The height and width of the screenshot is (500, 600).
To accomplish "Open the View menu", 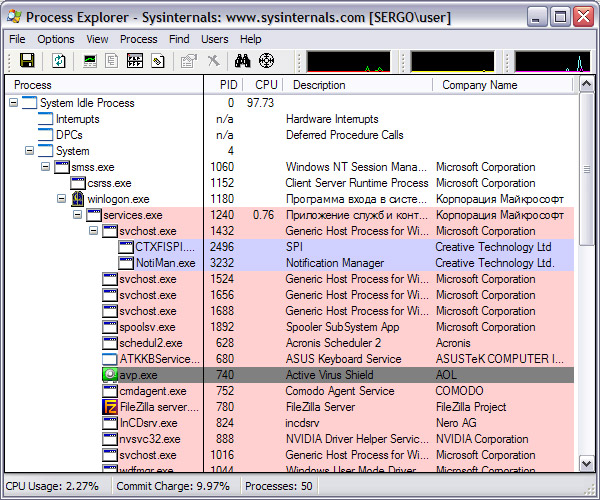I will click(x=97, y=39).
